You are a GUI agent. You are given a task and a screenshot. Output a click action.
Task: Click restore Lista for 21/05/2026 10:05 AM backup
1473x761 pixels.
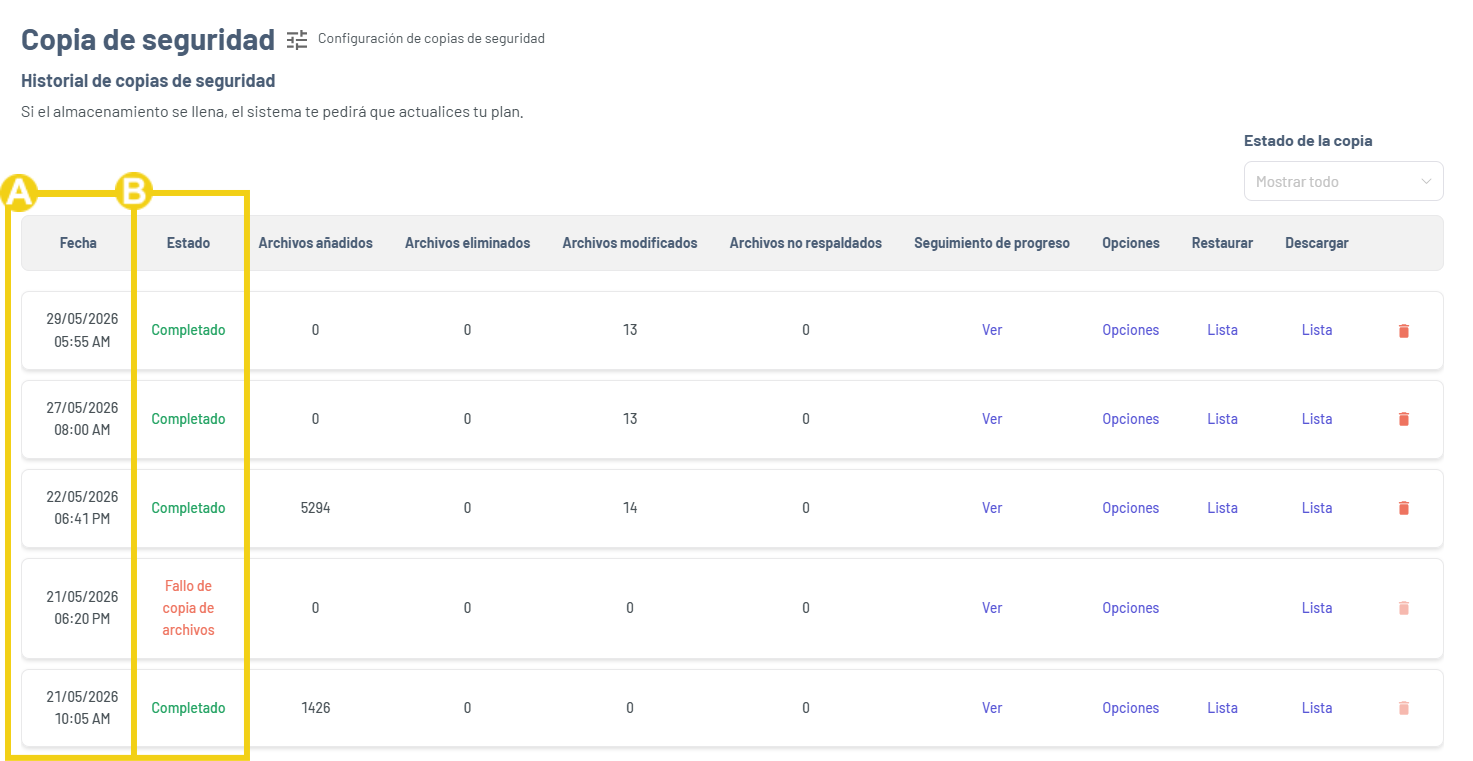pos(1222,708)
